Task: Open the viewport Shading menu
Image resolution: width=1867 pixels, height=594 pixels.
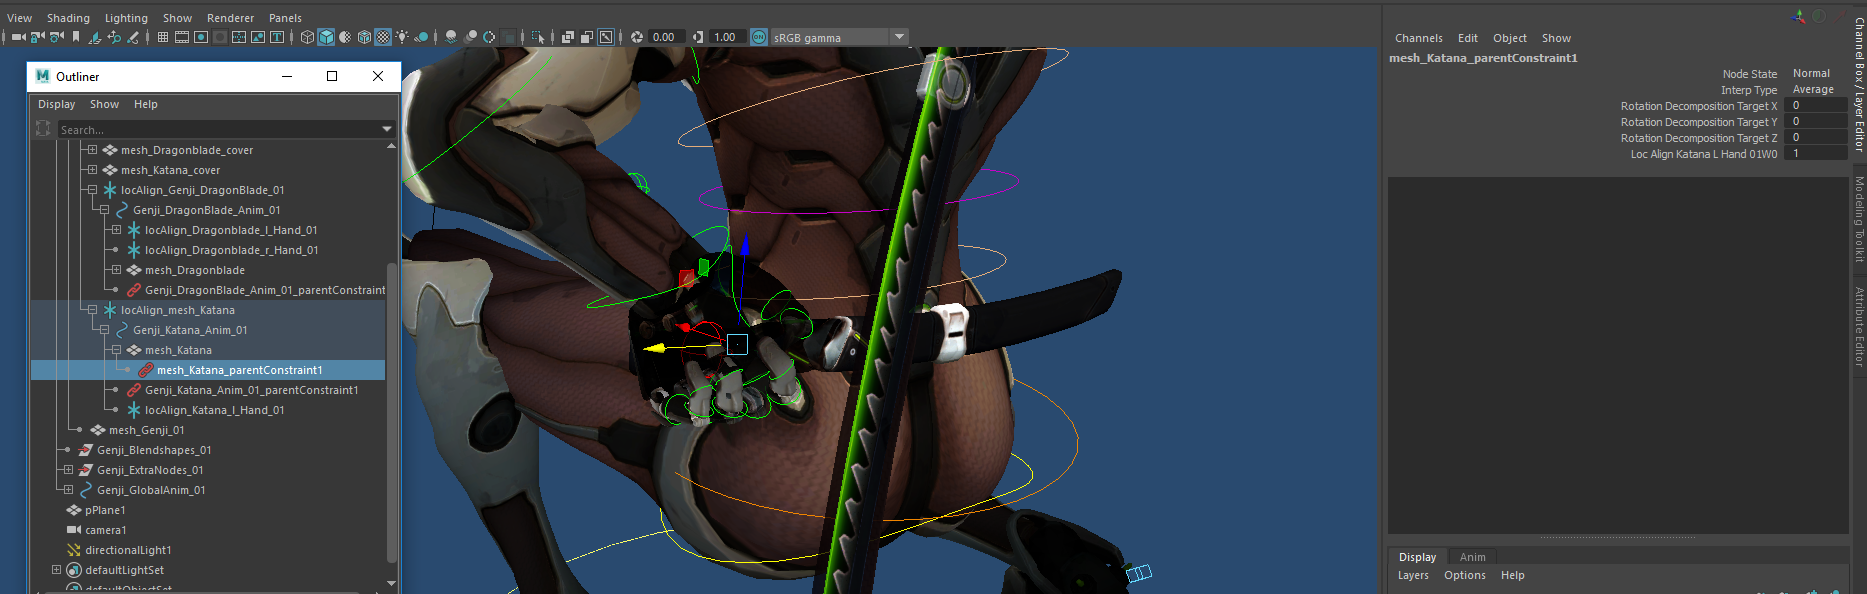Action: (x=68, y=18)
